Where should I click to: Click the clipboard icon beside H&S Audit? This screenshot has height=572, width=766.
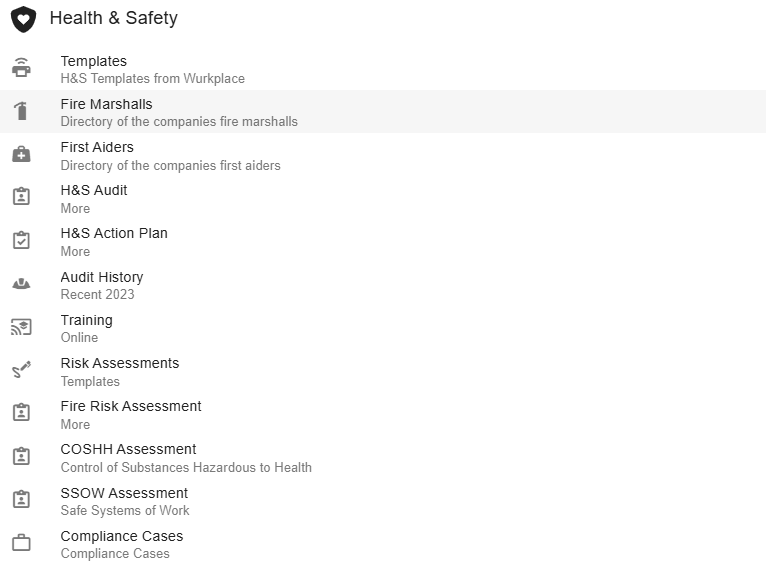pyautogui.click(x=21, y=197)
